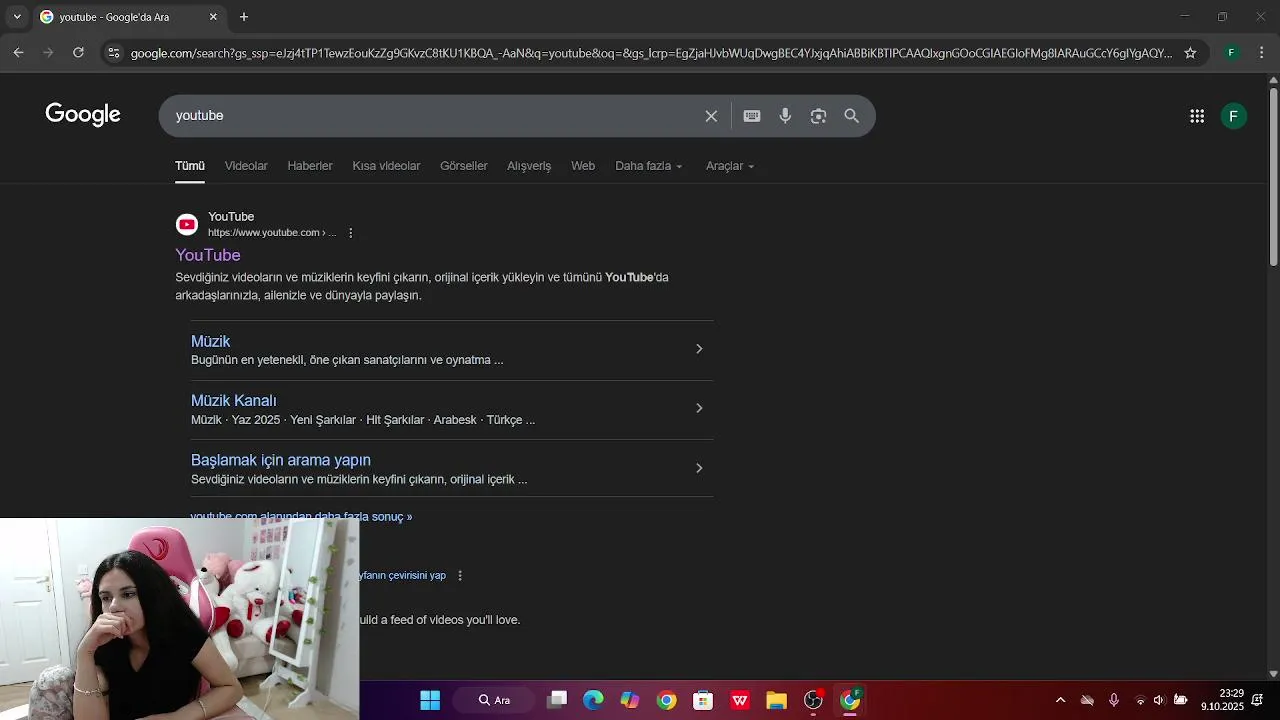Expand the Müzik Kanalı row chevron arrow
This screenshot has width=1280, height=720.
tap(699, 408)
